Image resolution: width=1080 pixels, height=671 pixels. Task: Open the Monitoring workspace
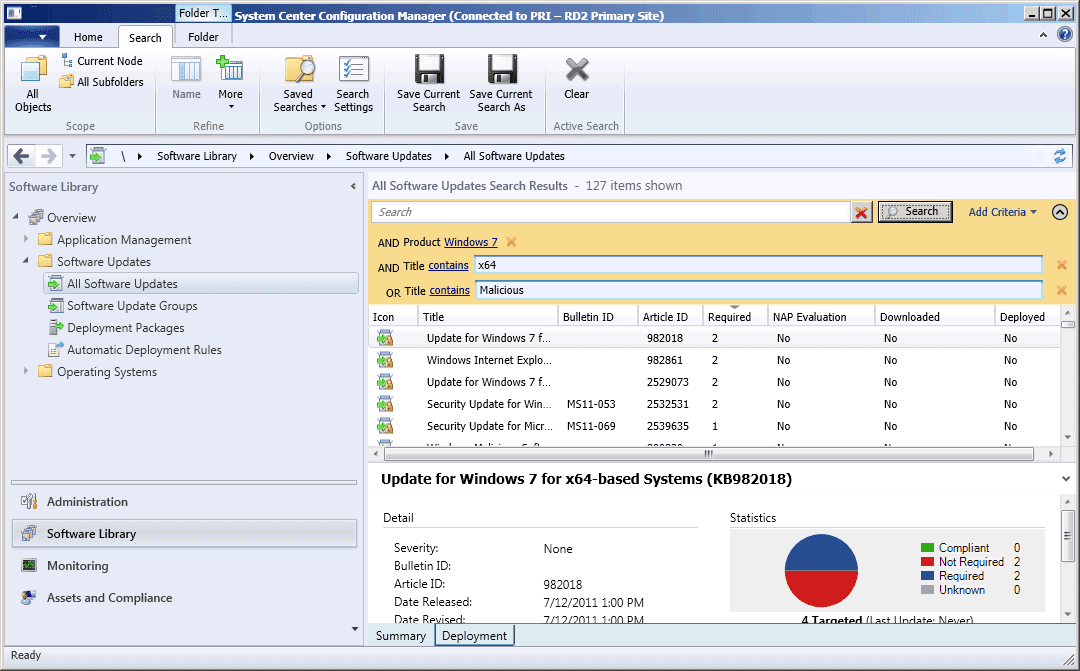point(184,566)
